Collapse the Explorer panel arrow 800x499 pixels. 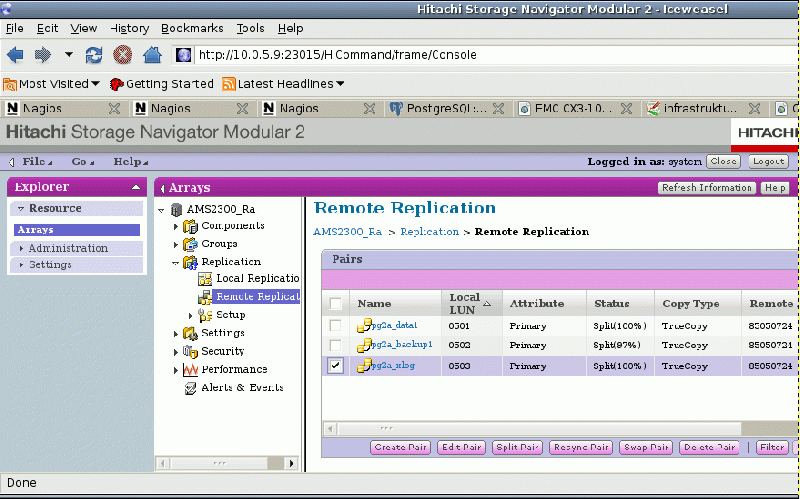pos(136,187)
